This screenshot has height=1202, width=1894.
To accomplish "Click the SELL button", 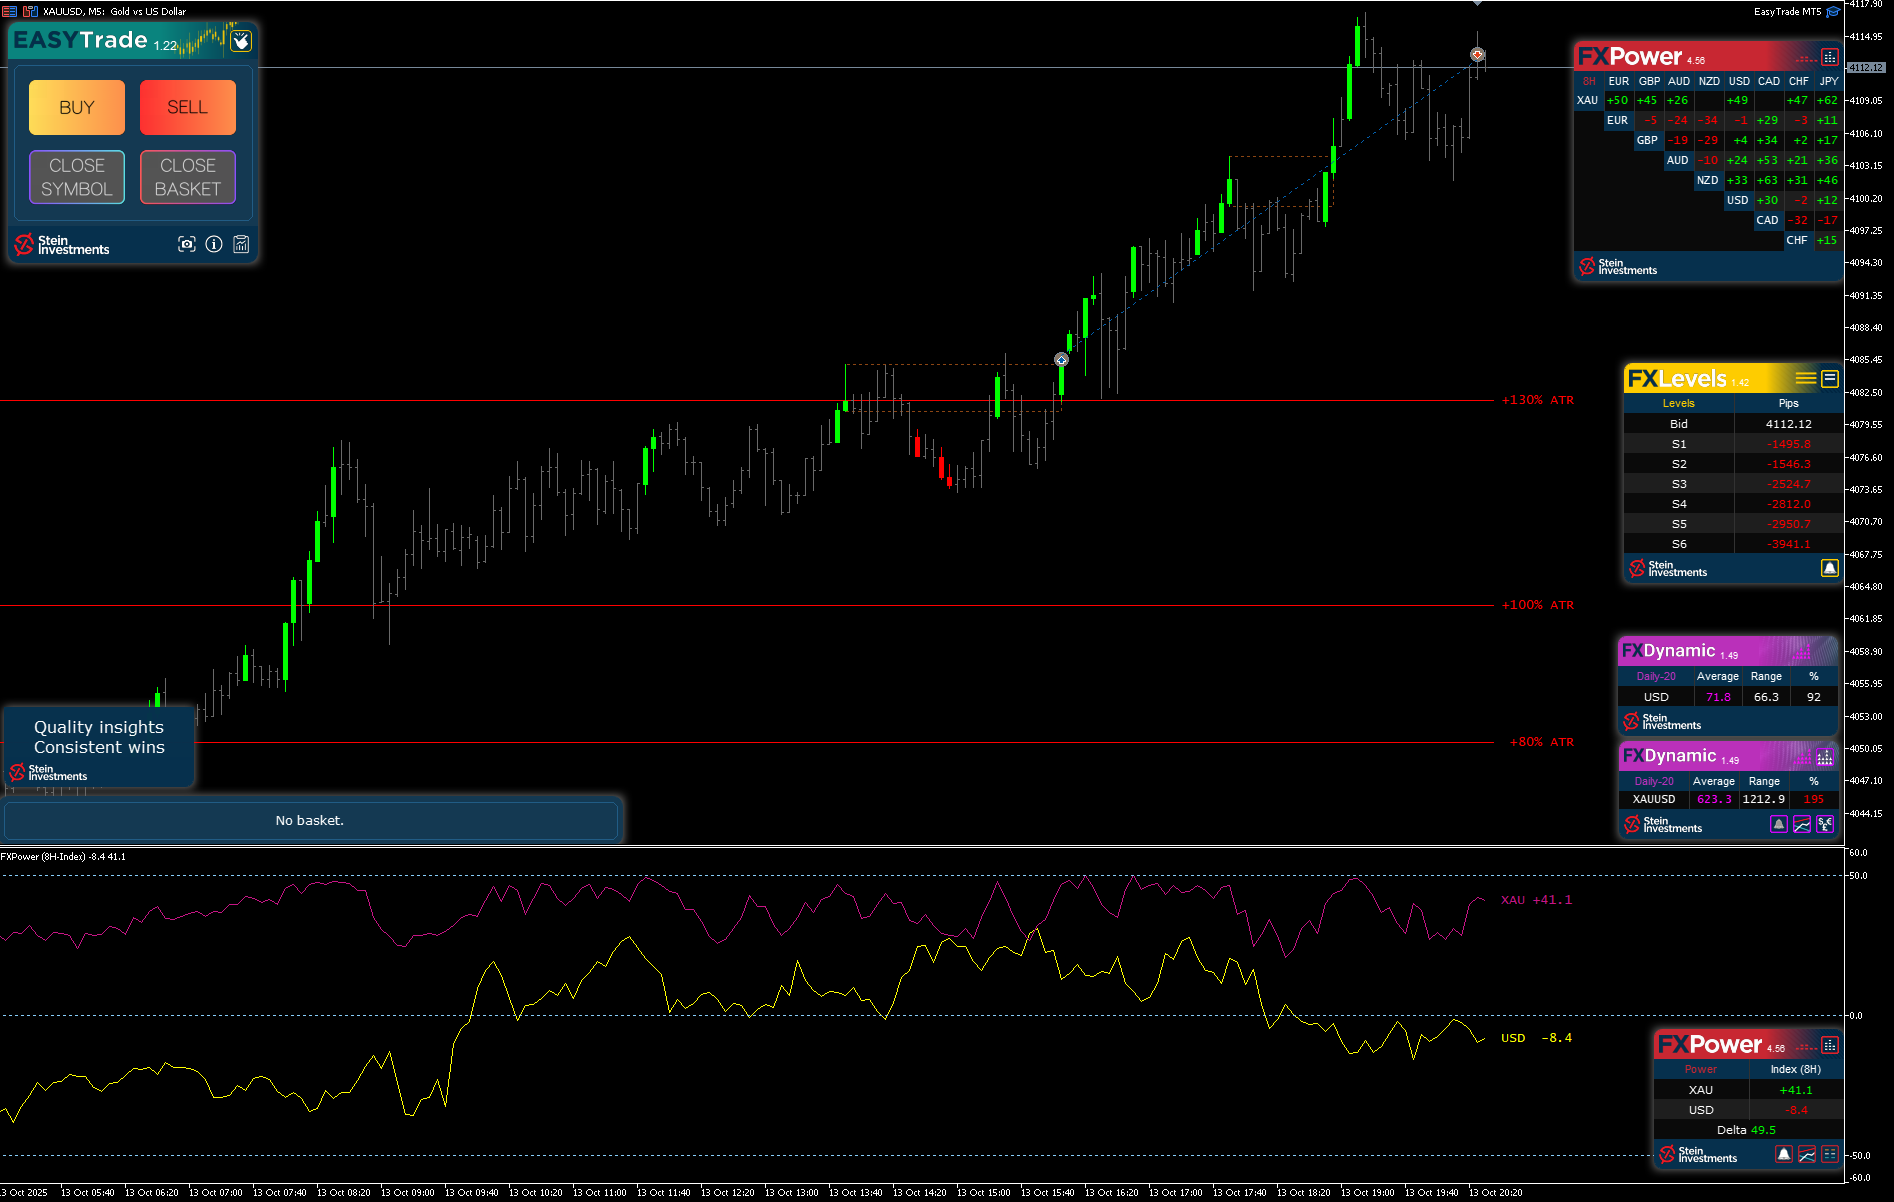I will coord(188,107).
